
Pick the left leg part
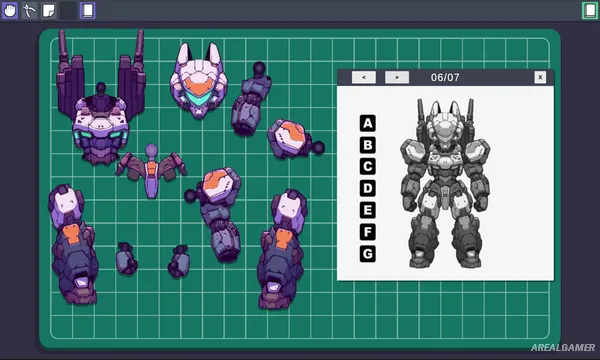point(73,245)
